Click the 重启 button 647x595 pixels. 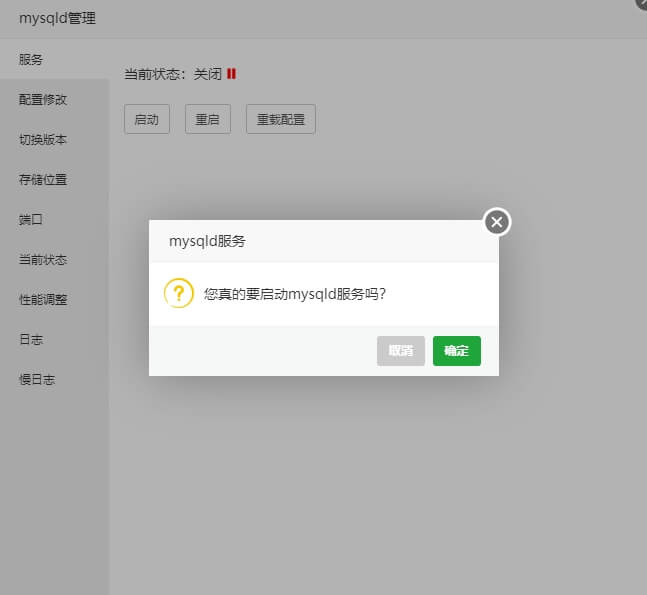208,119
